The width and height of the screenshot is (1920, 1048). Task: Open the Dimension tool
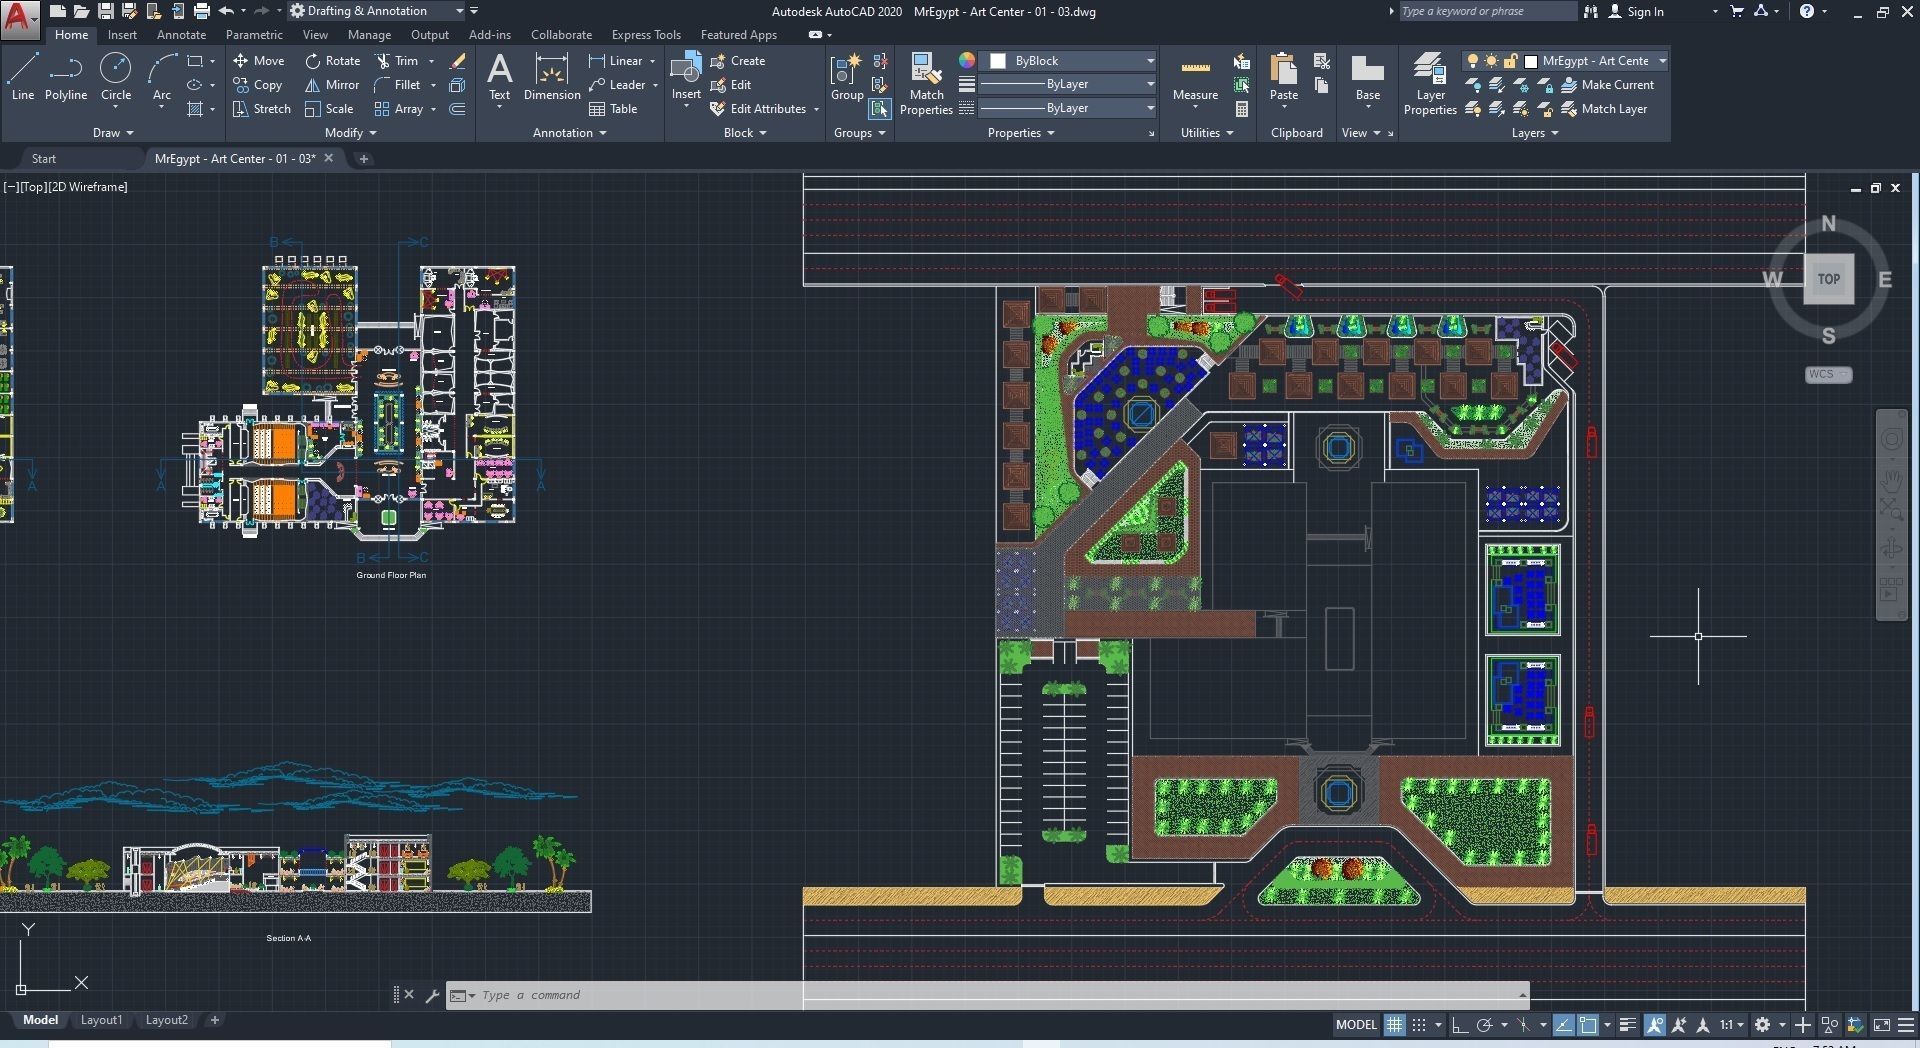pyautogui.click(x=552, y=77)
